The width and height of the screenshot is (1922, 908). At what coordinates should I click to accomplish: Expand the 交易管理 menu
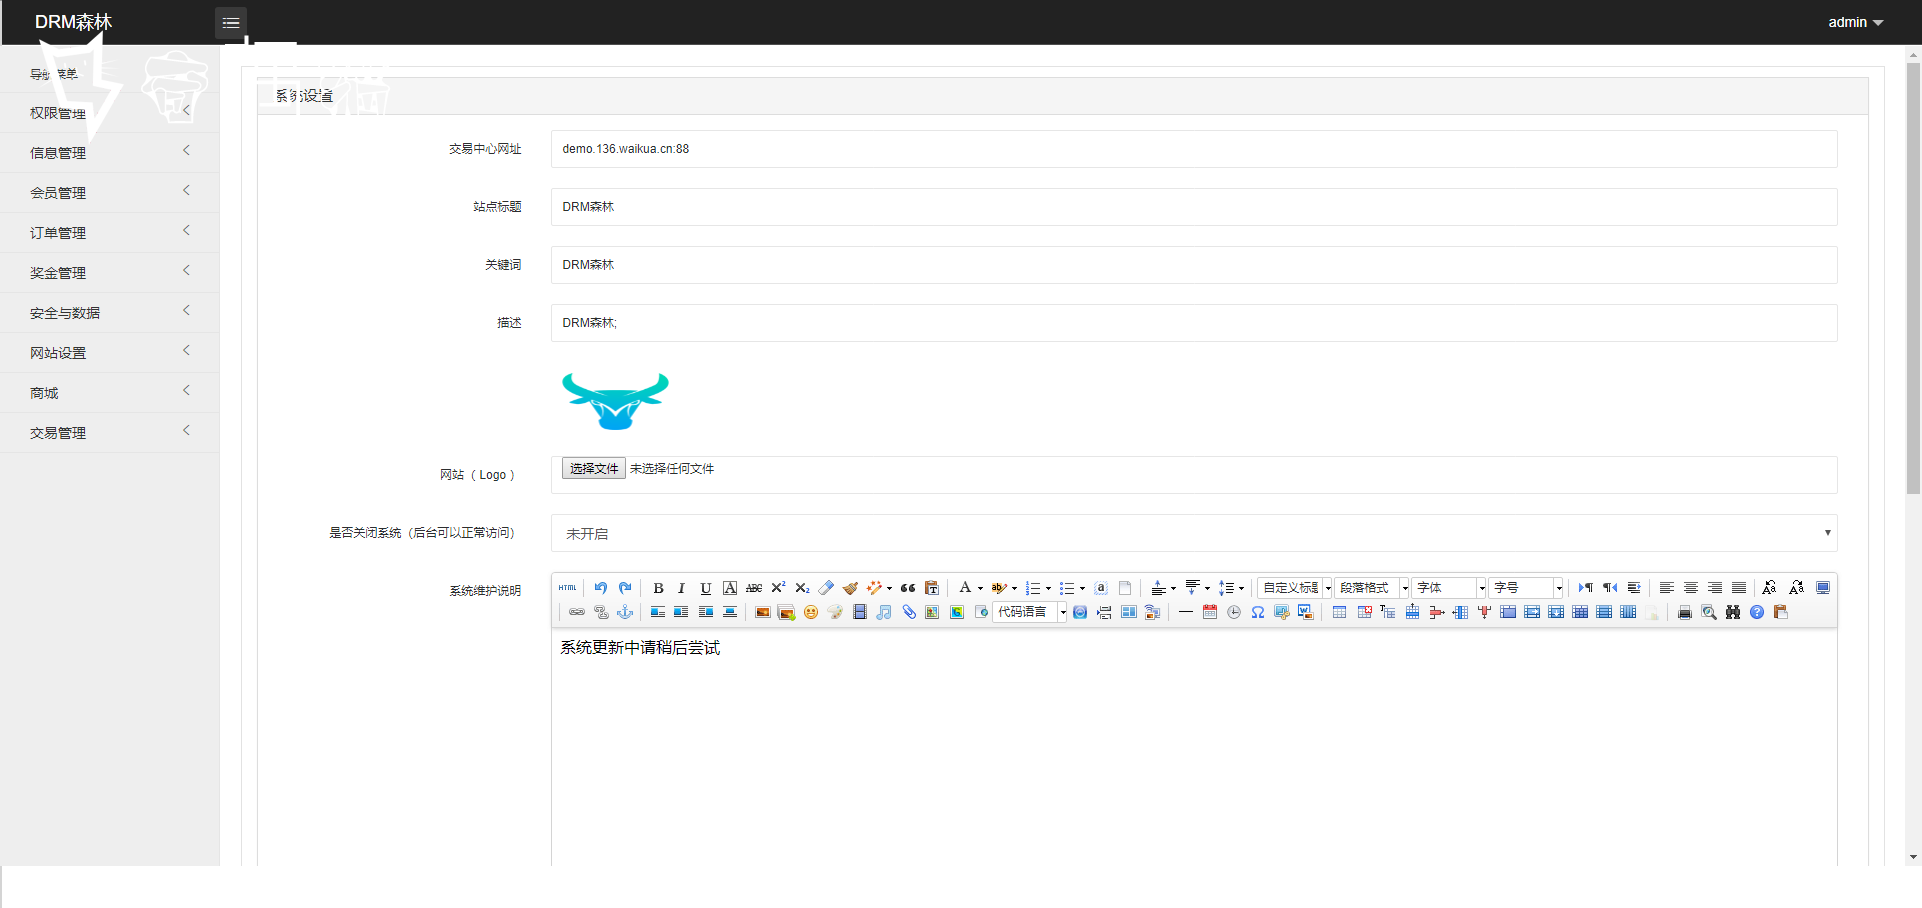[109, 432]
